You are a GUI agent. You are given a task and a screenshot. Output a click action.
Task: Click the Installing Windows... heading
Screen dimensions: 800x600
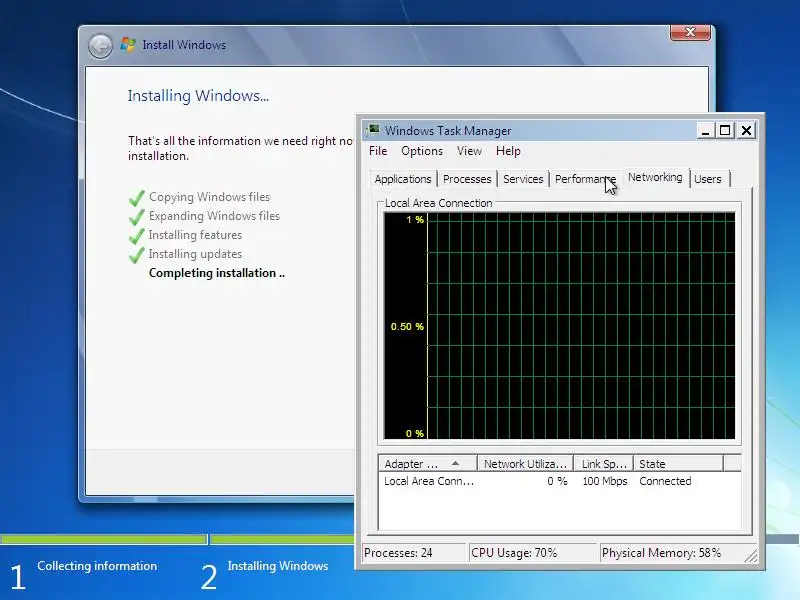(x=198, y=96)
